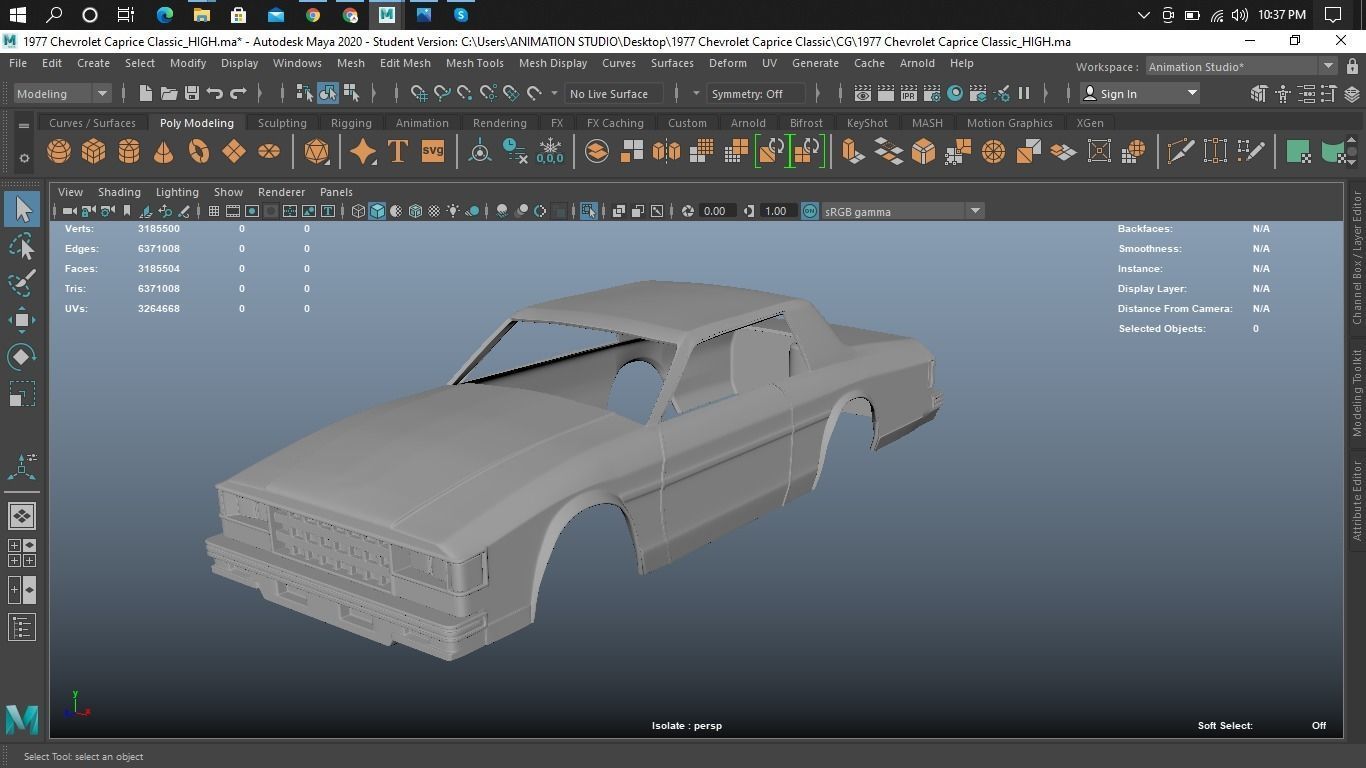Click the Freeze Transformations 0,0,0 icon
The height and width of the screenshot is (768, 1366).
tap(550, 152)
